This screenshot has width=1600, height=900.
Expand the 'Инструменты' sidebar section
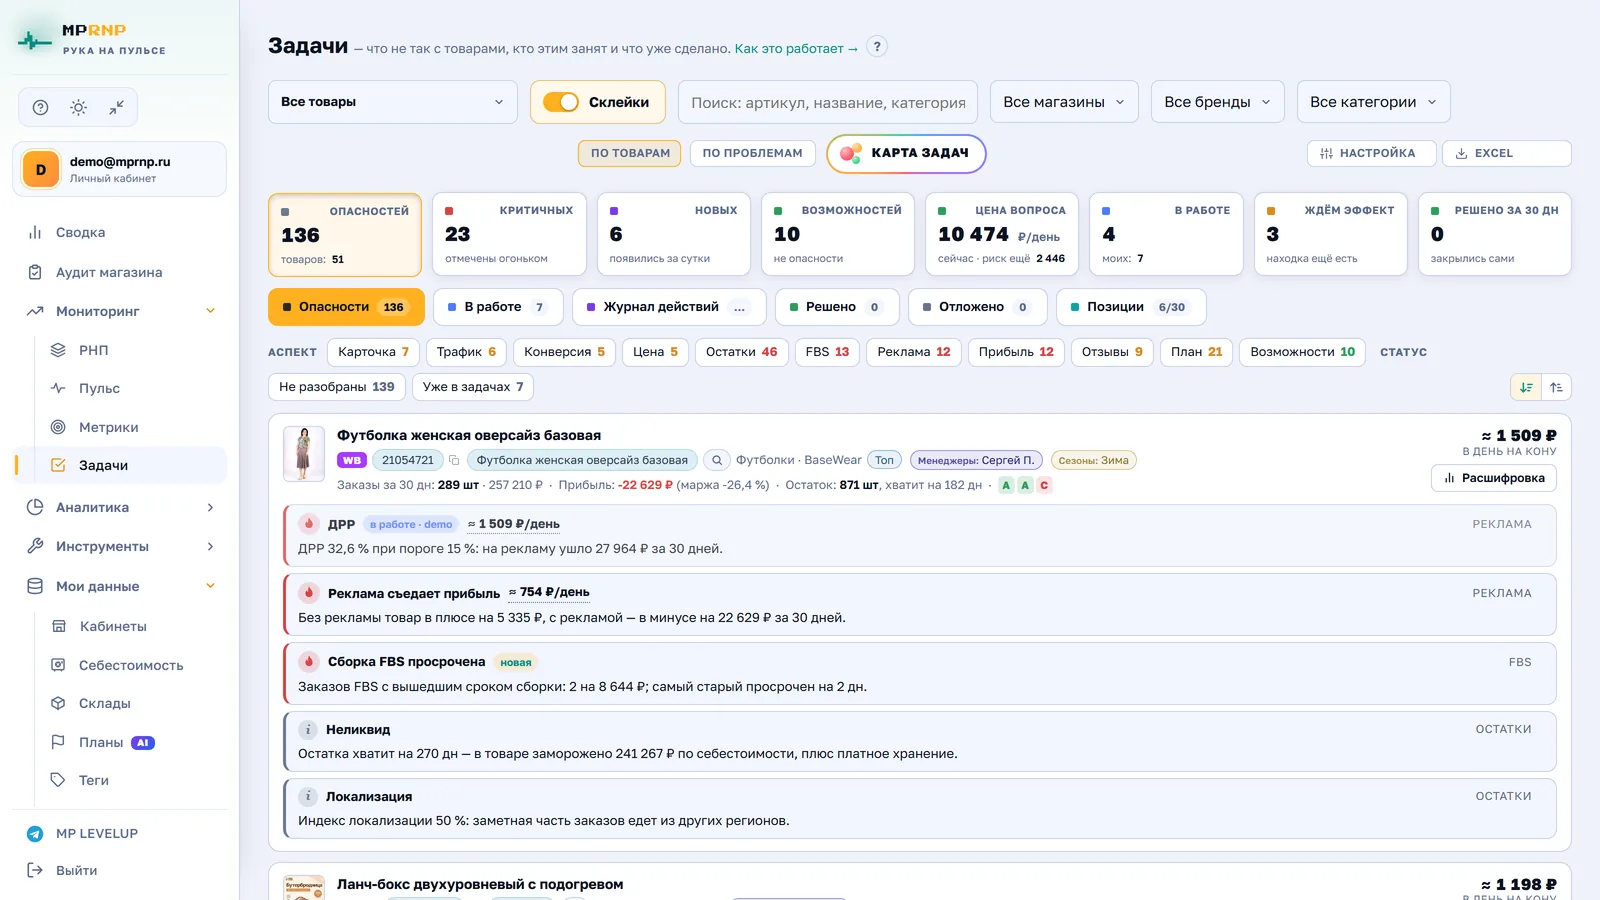coord(120,546)
